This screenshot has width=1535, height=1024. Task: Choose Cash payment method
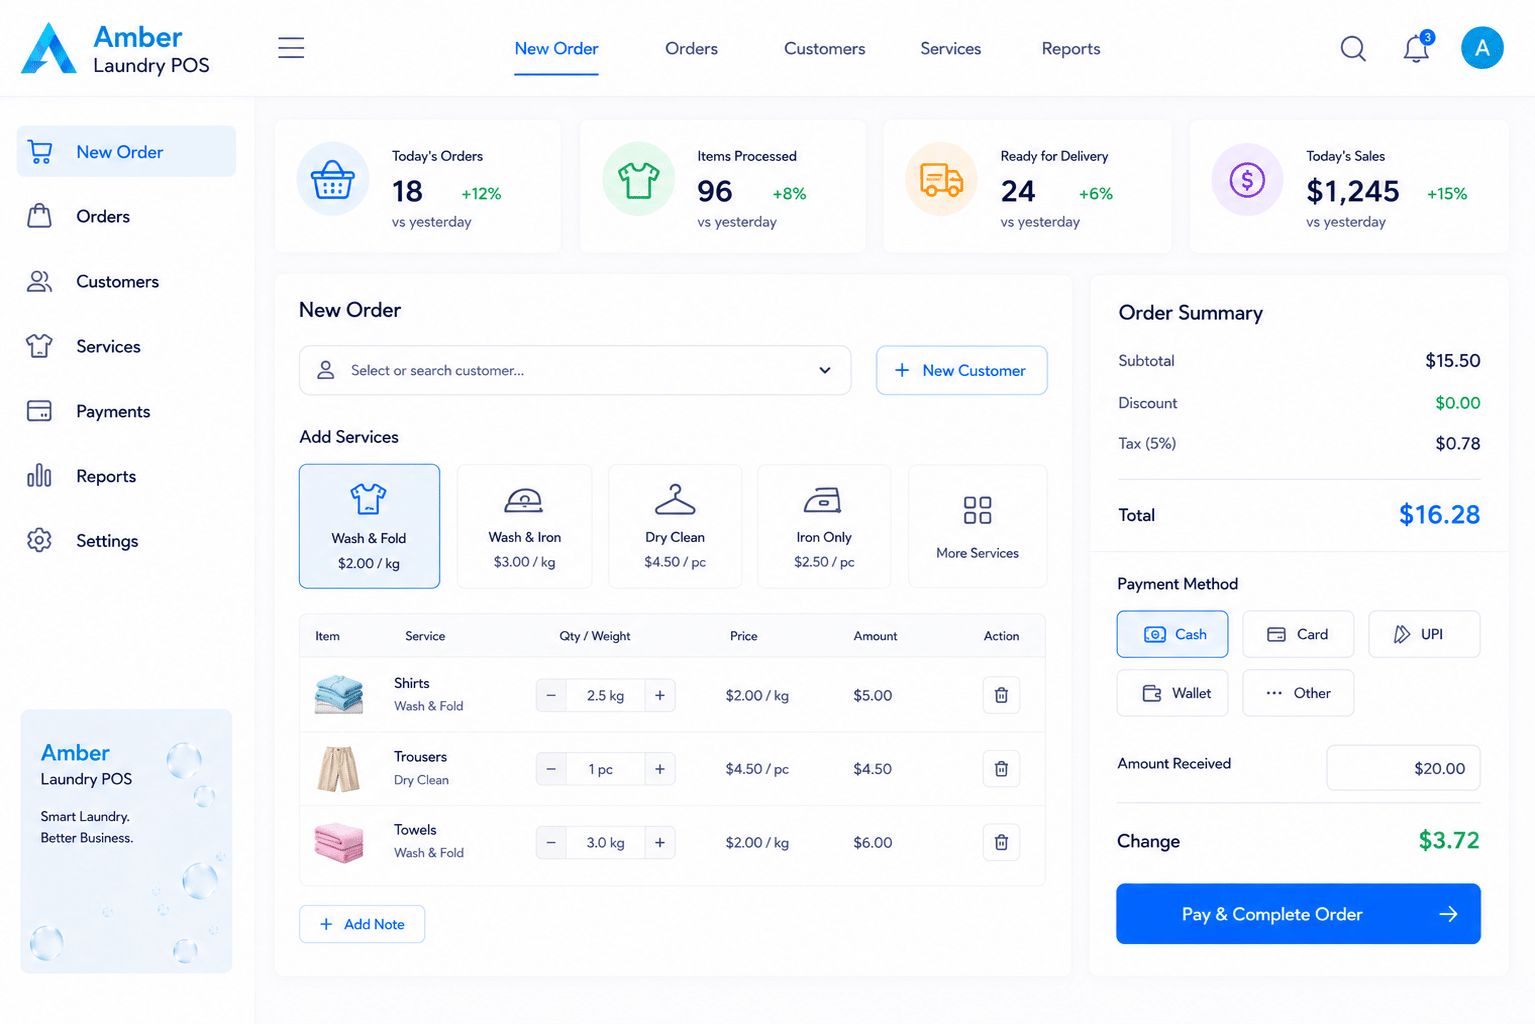pos(1172,634)
